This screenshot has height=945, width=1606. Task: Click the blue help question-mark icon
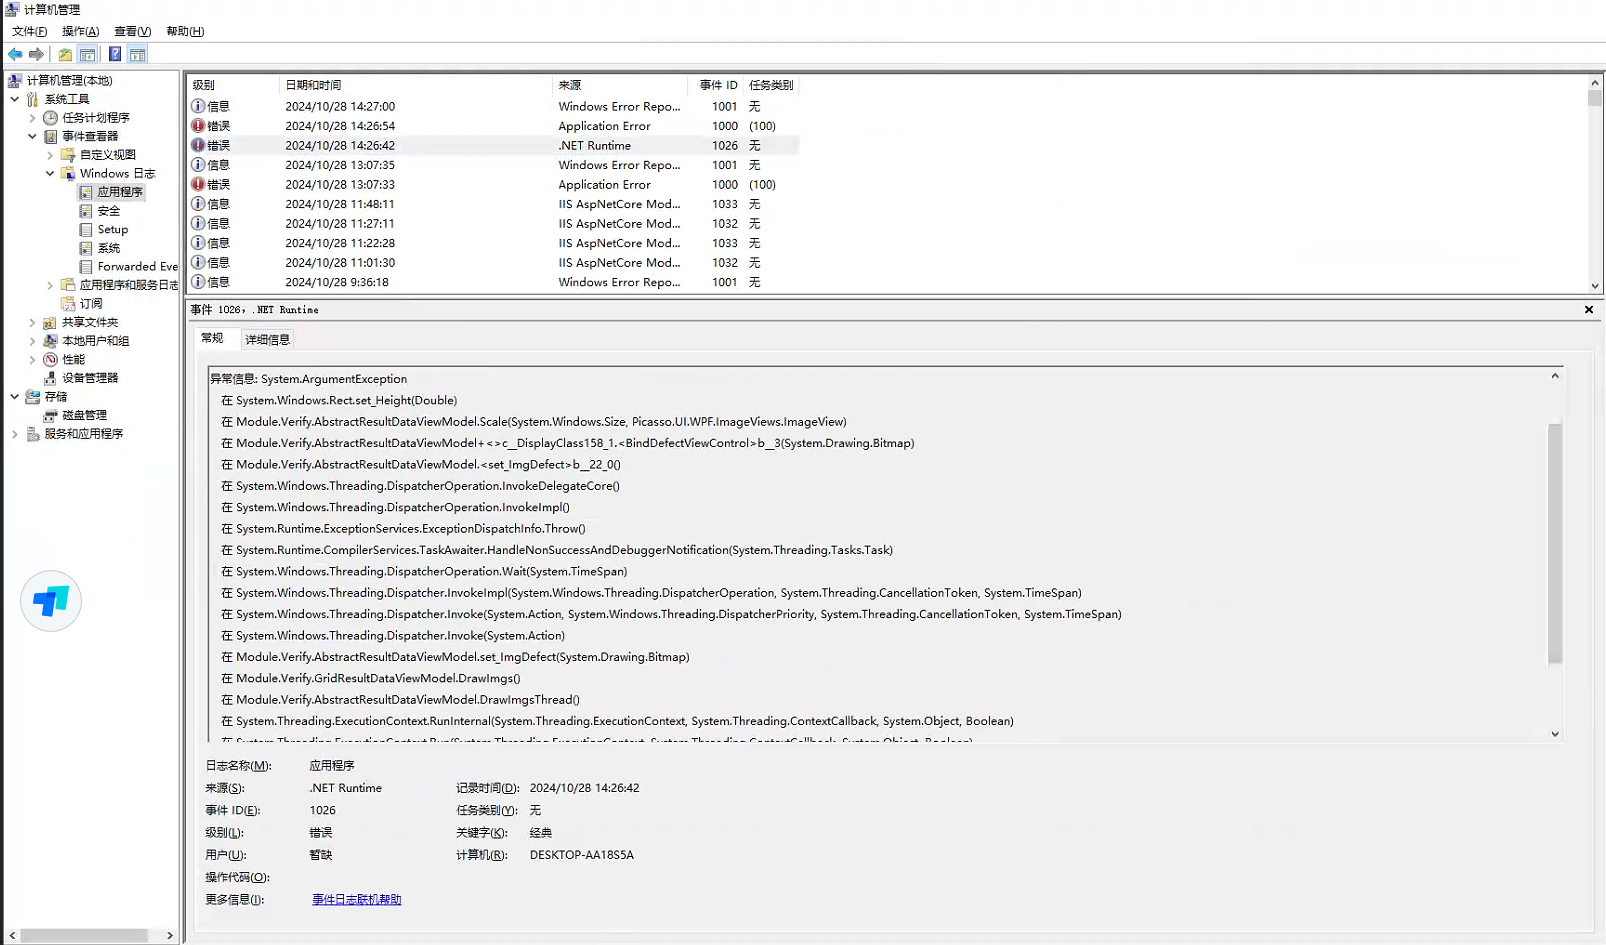coord(115,54)
